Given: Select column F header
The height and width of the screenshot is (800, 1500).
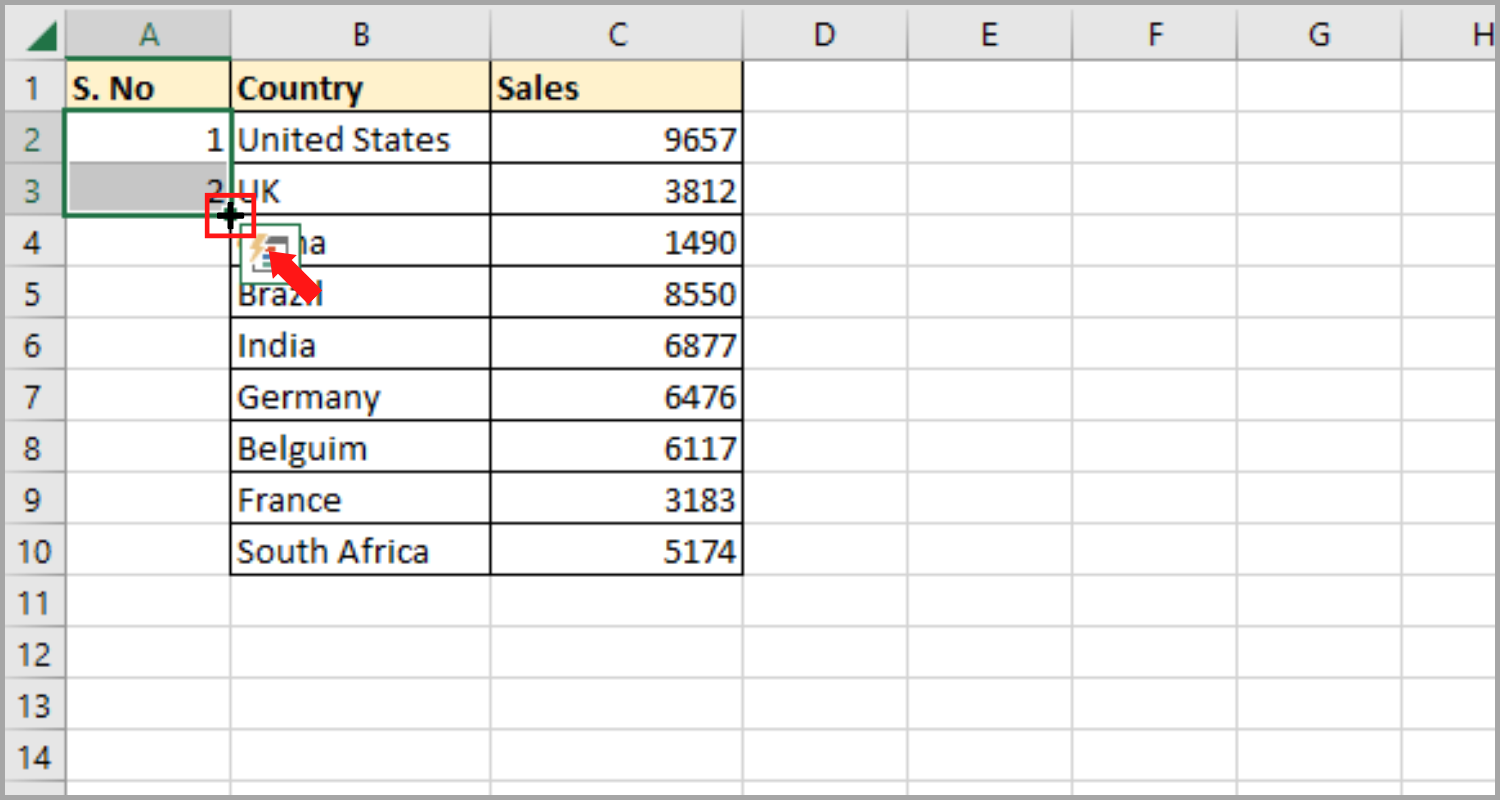Looking at the screenshot, I should 1155,36.
